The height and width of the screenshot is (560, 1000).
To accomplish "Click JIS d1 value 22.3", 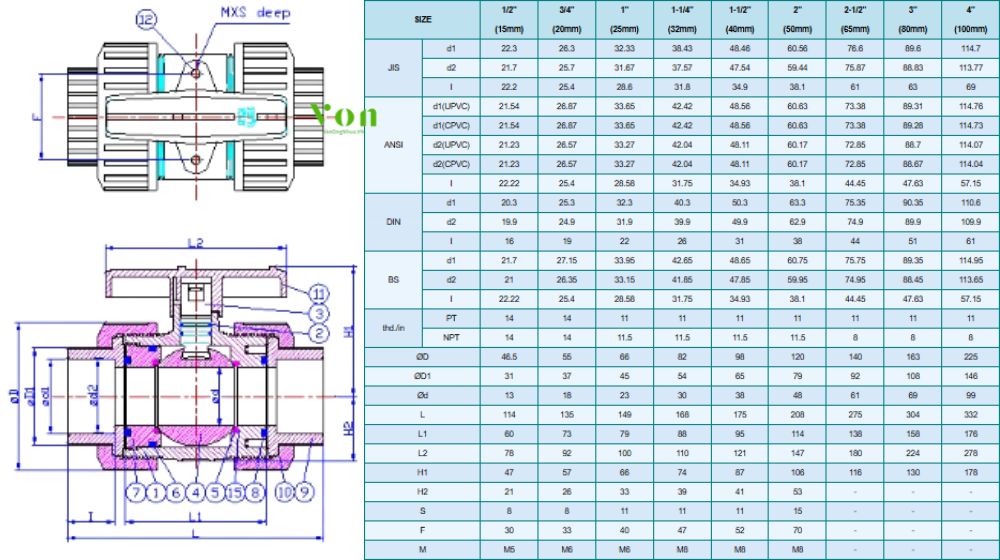I will point(509,48).
